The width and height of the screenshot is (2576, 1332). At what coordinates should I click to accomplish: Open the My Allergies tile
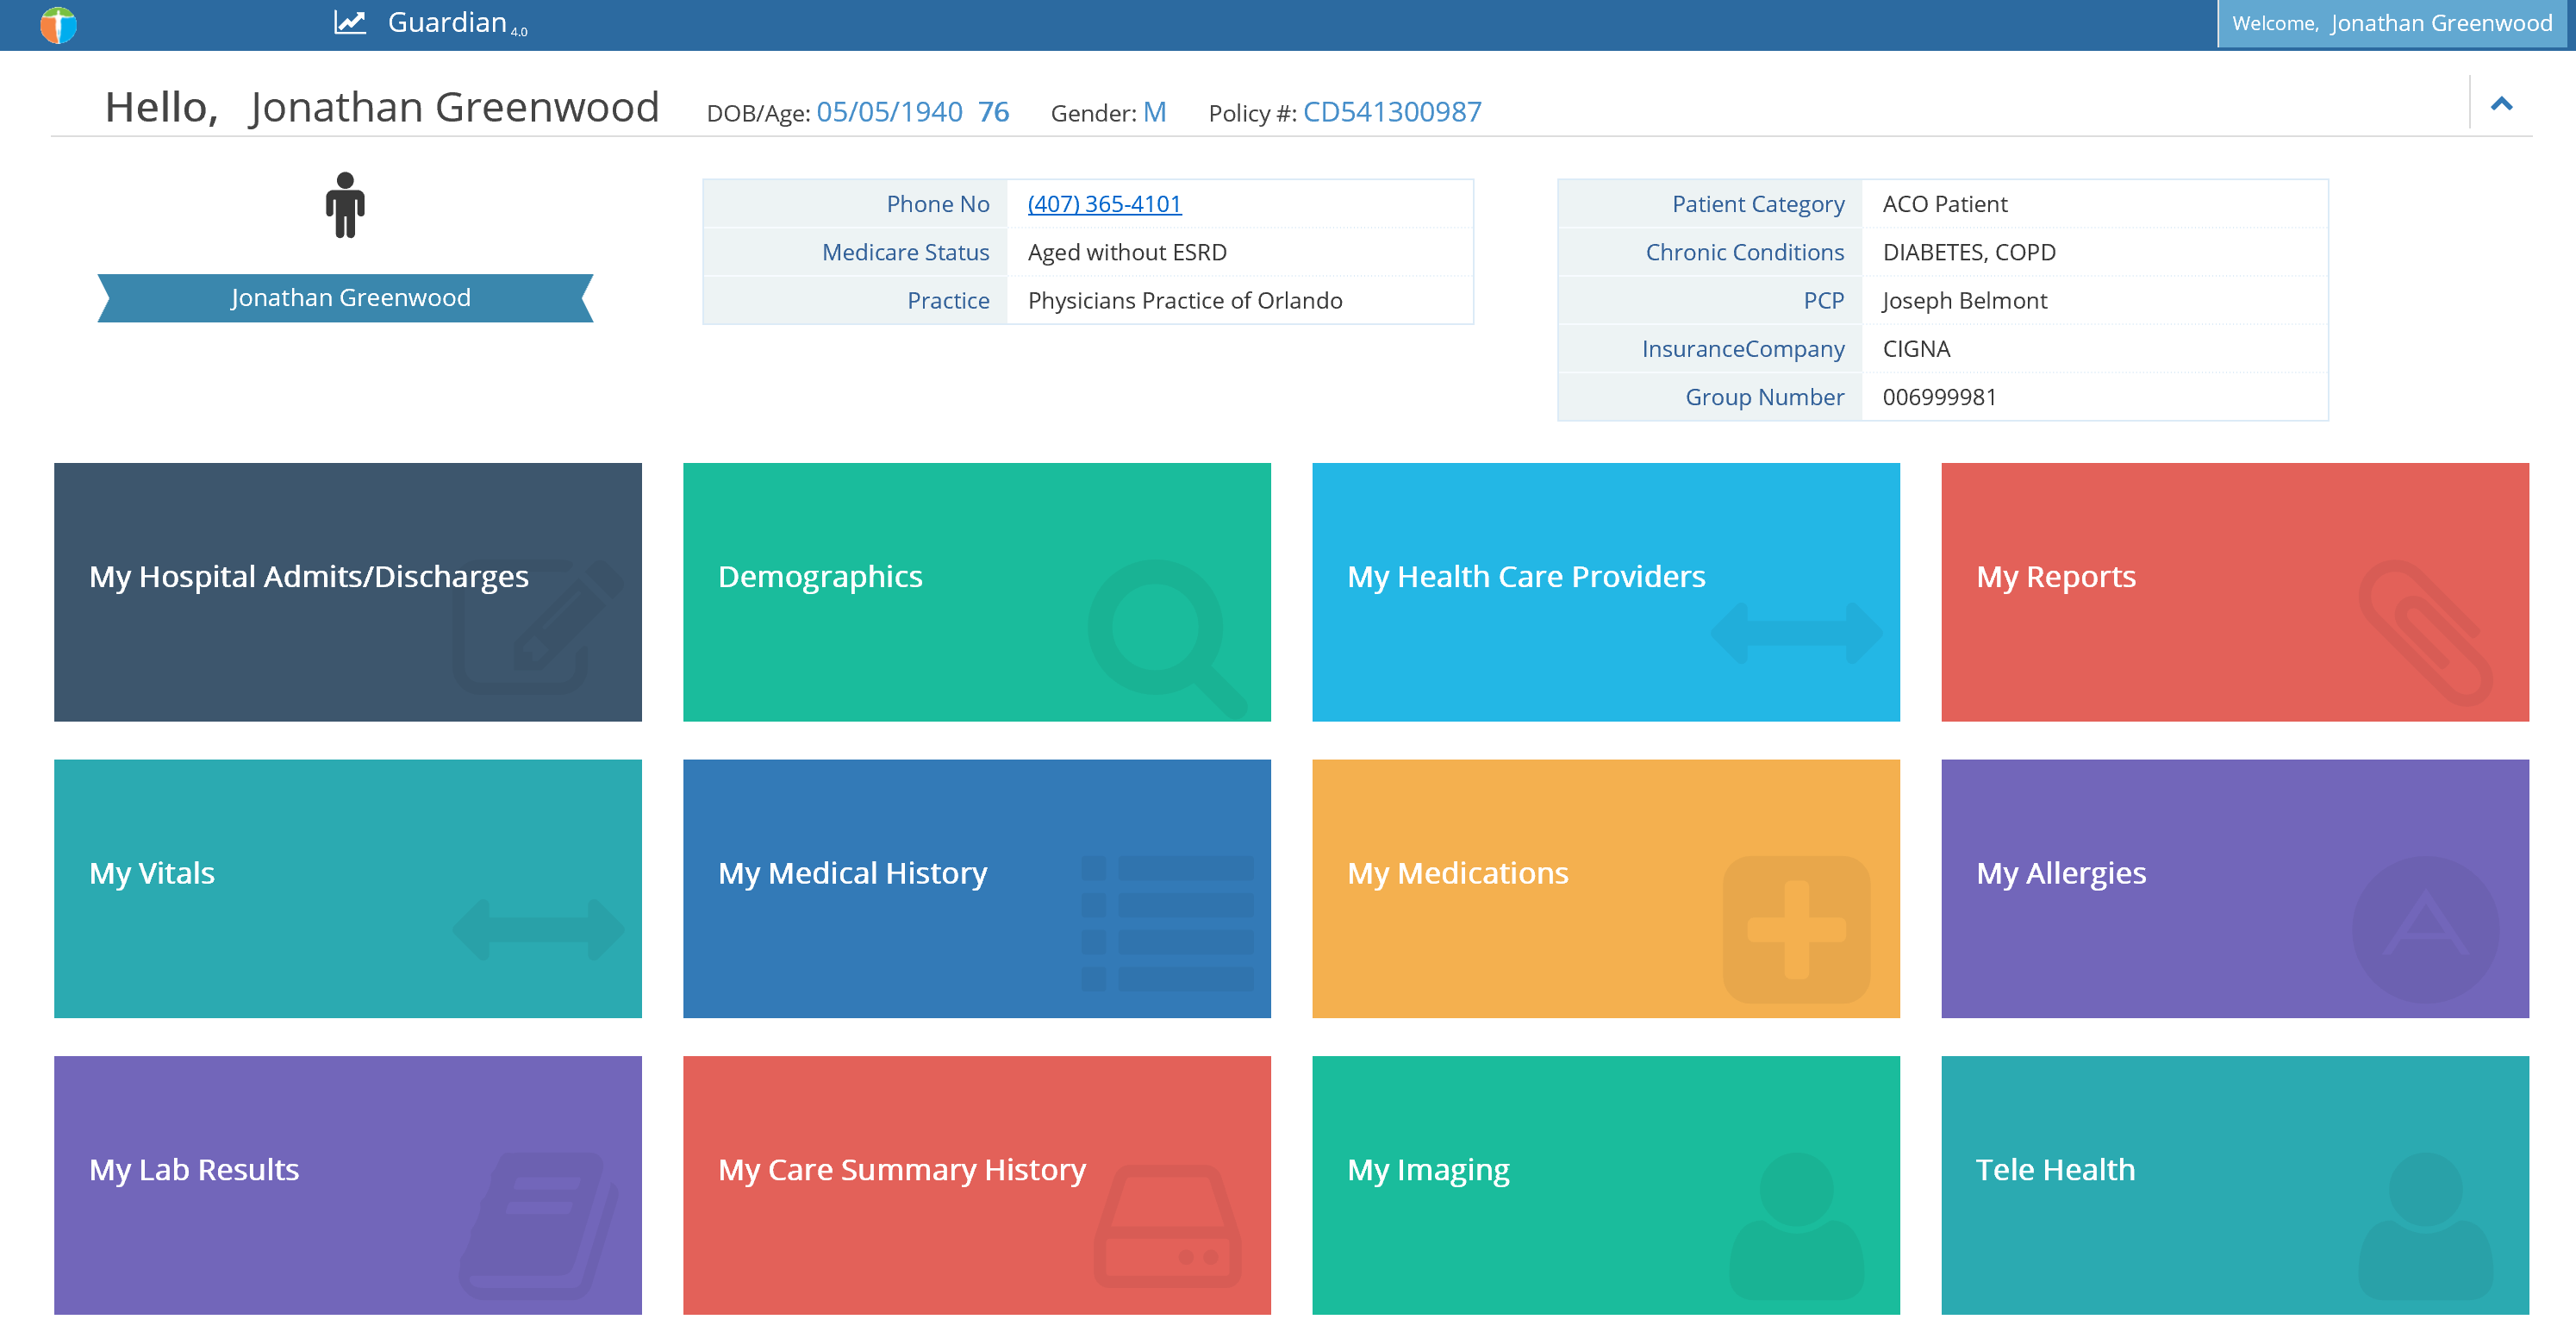[2235, 889]
